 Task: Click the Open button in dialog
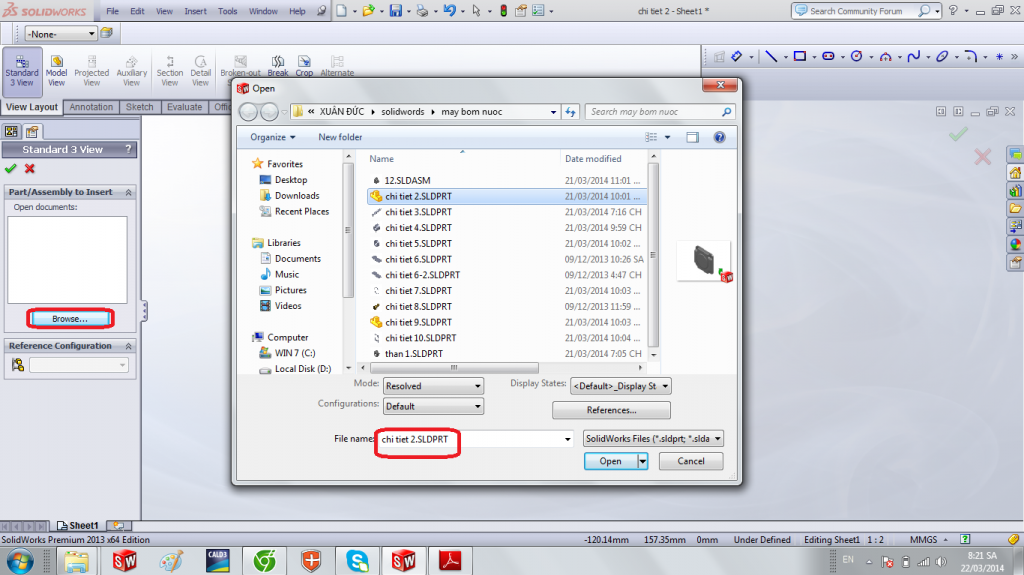tap(611, 461)
